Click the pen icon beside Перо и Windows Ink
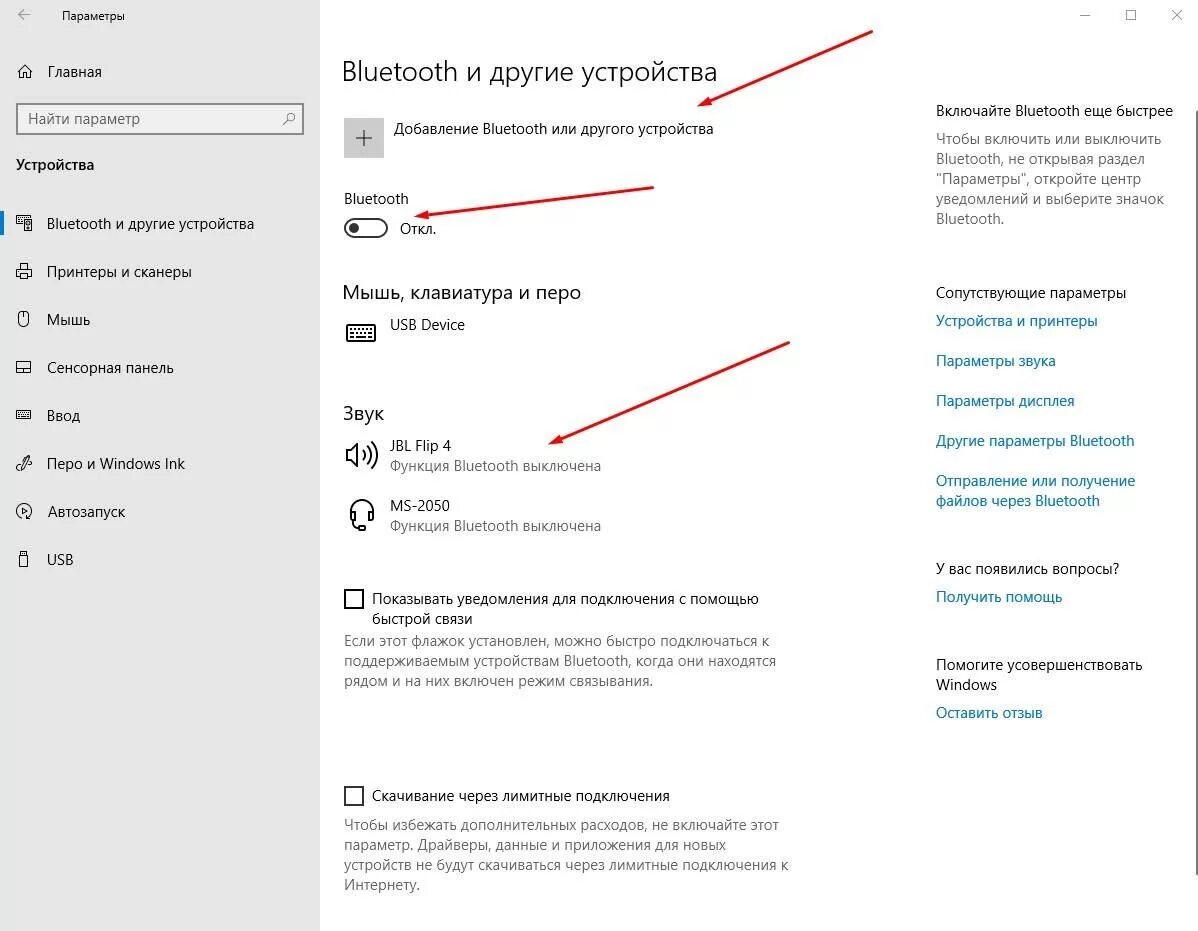The image size is (1198, 931). pyautogui.click(x=24, y=463)
